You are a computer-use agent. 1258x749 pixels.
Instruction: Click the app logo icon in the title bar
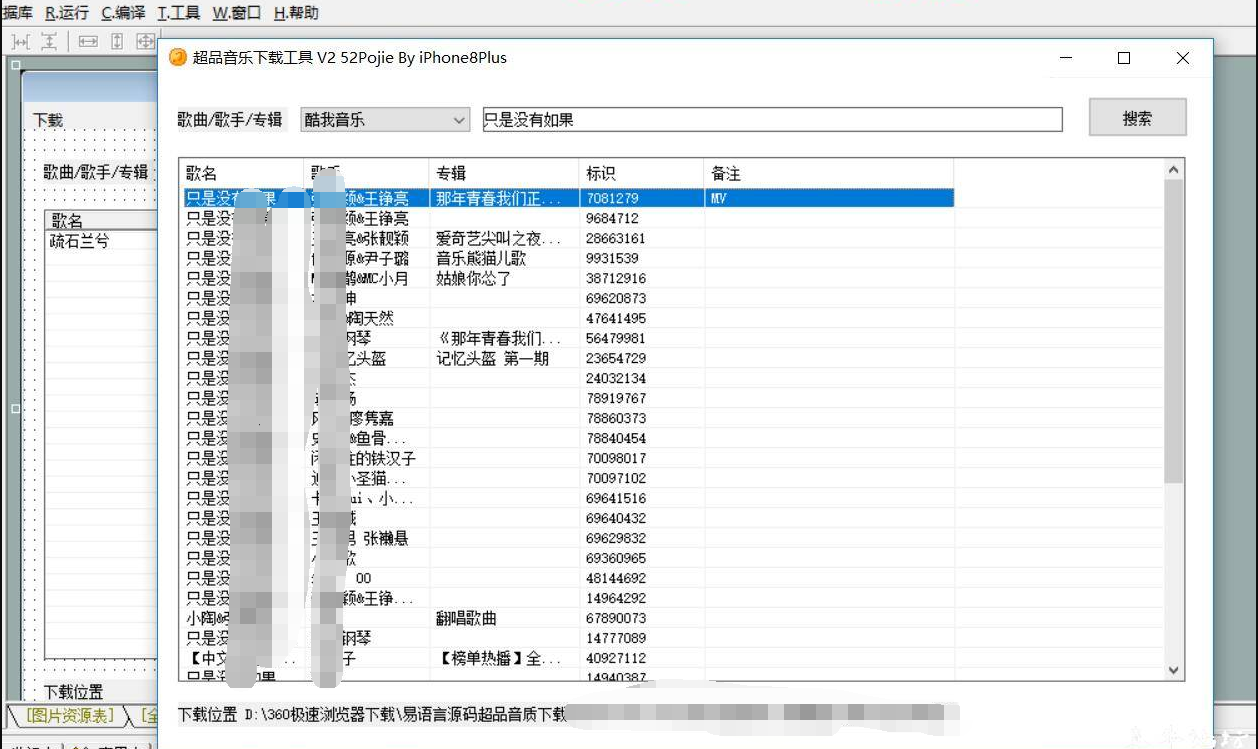point(176,58)
